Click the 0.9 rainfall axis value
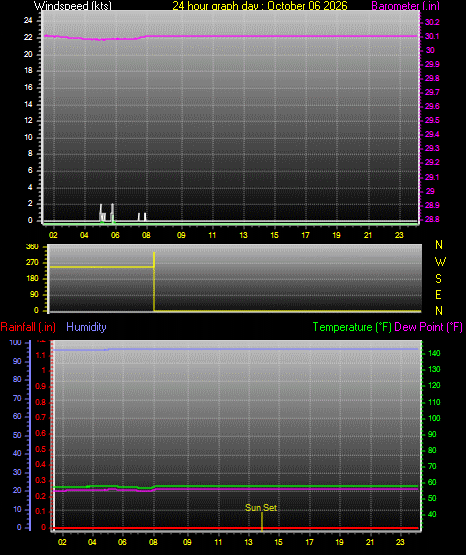The image size is (466, 555). pos(41,386)
